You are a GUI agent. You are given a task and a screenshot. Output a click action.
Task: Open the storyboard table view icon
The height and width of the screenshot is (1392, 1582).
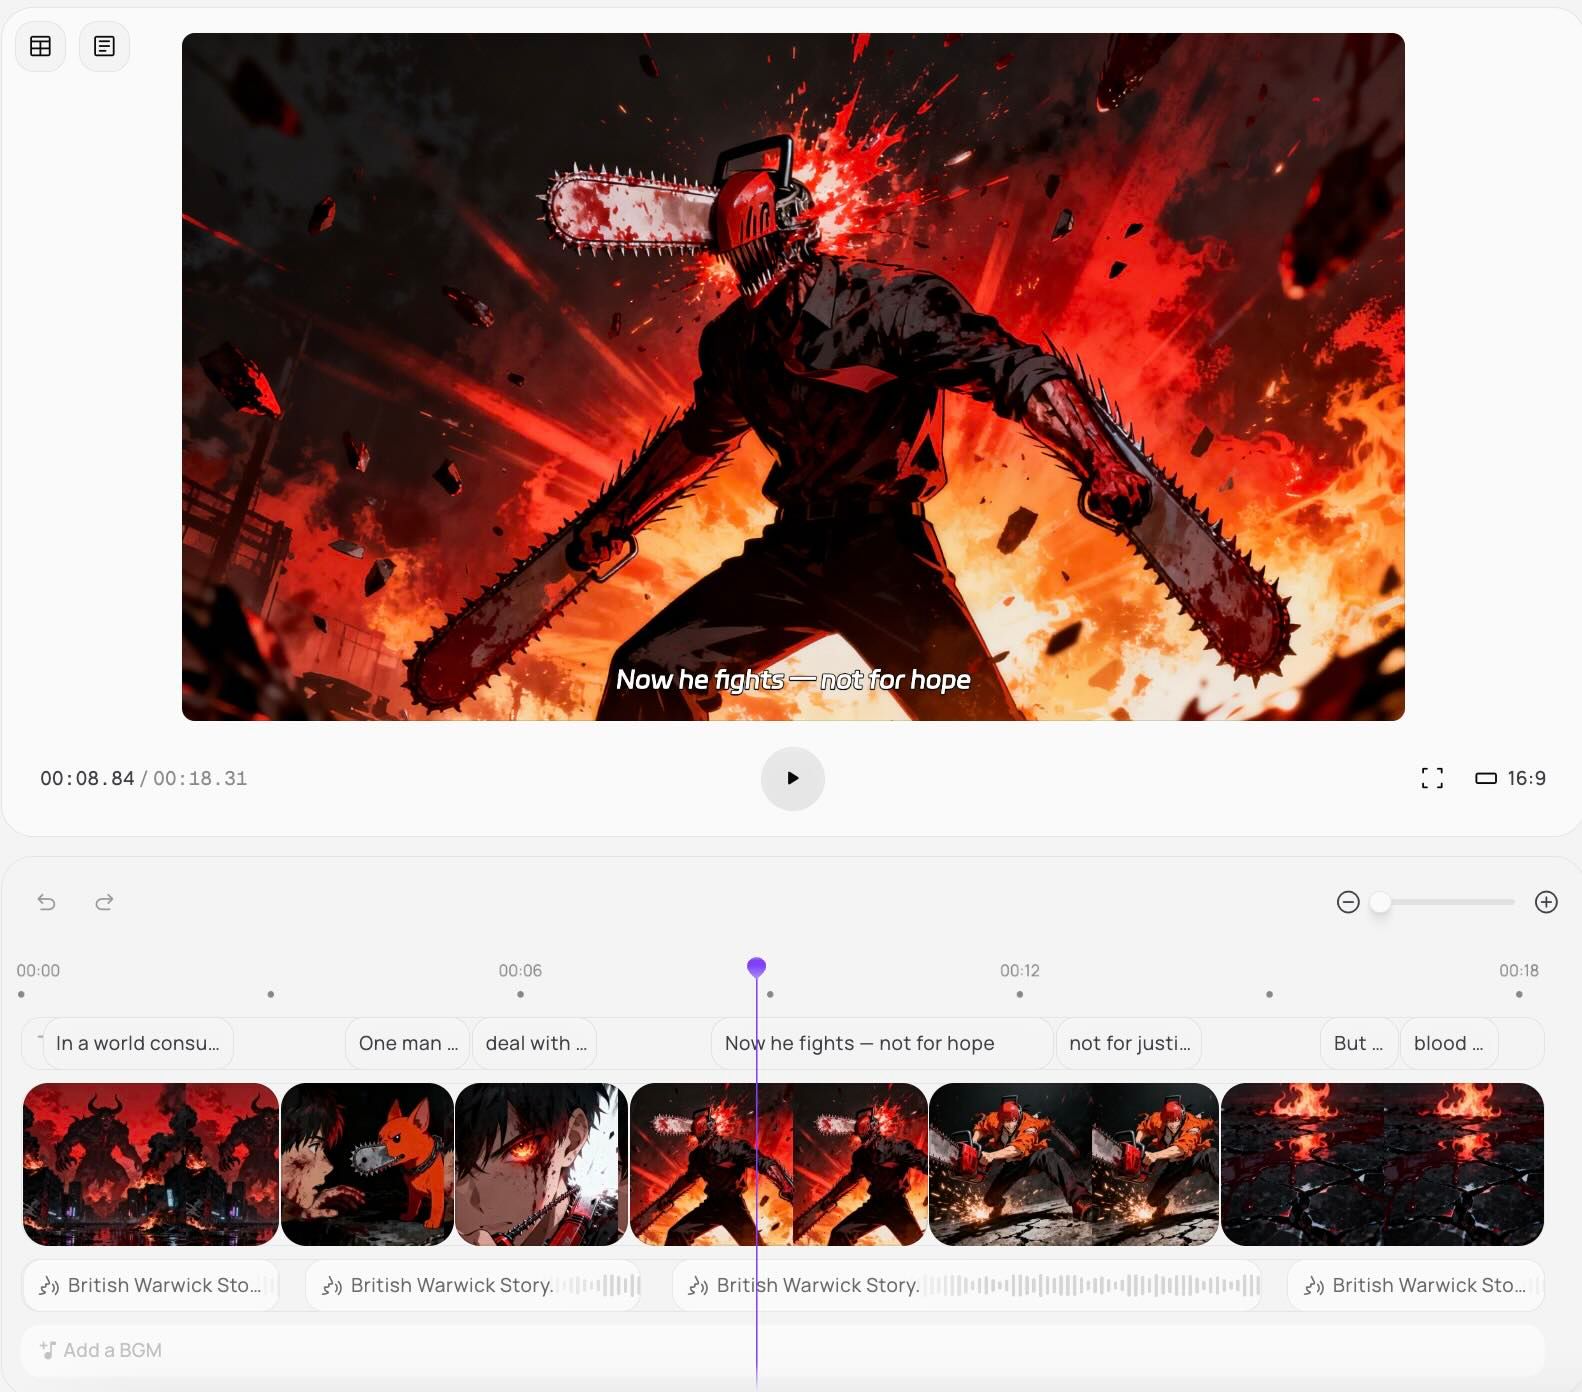(x=41, y=47)
